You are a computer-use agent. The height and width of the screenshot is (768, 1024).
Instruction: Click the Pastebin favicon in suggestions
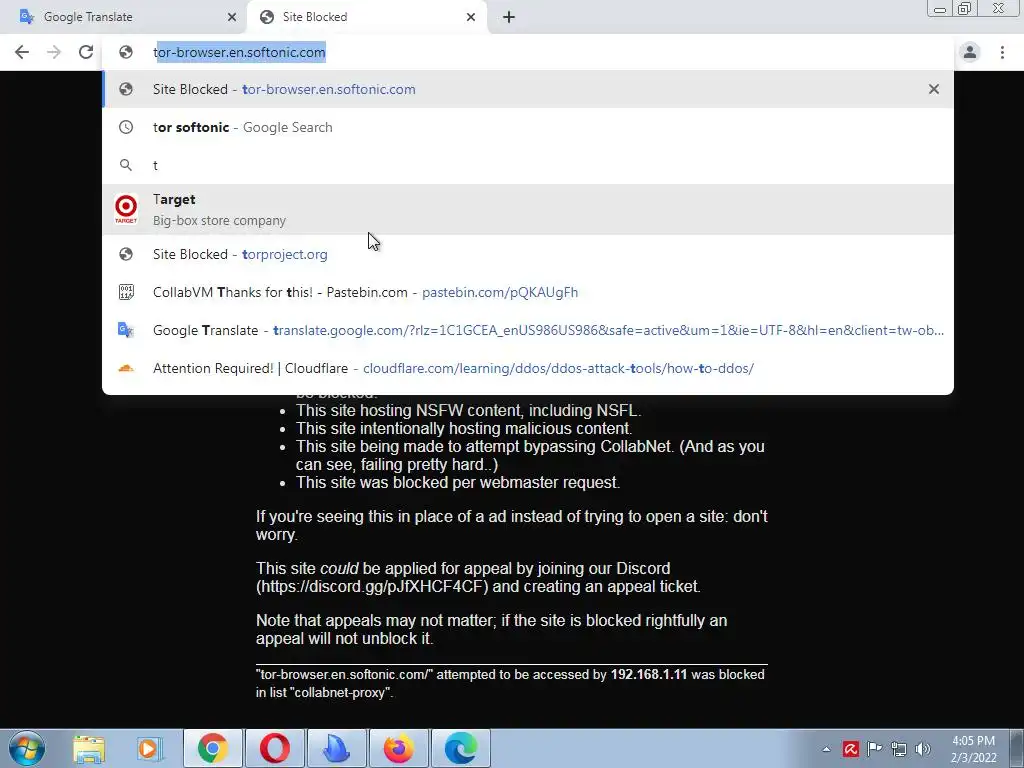(x=126, y=292)
